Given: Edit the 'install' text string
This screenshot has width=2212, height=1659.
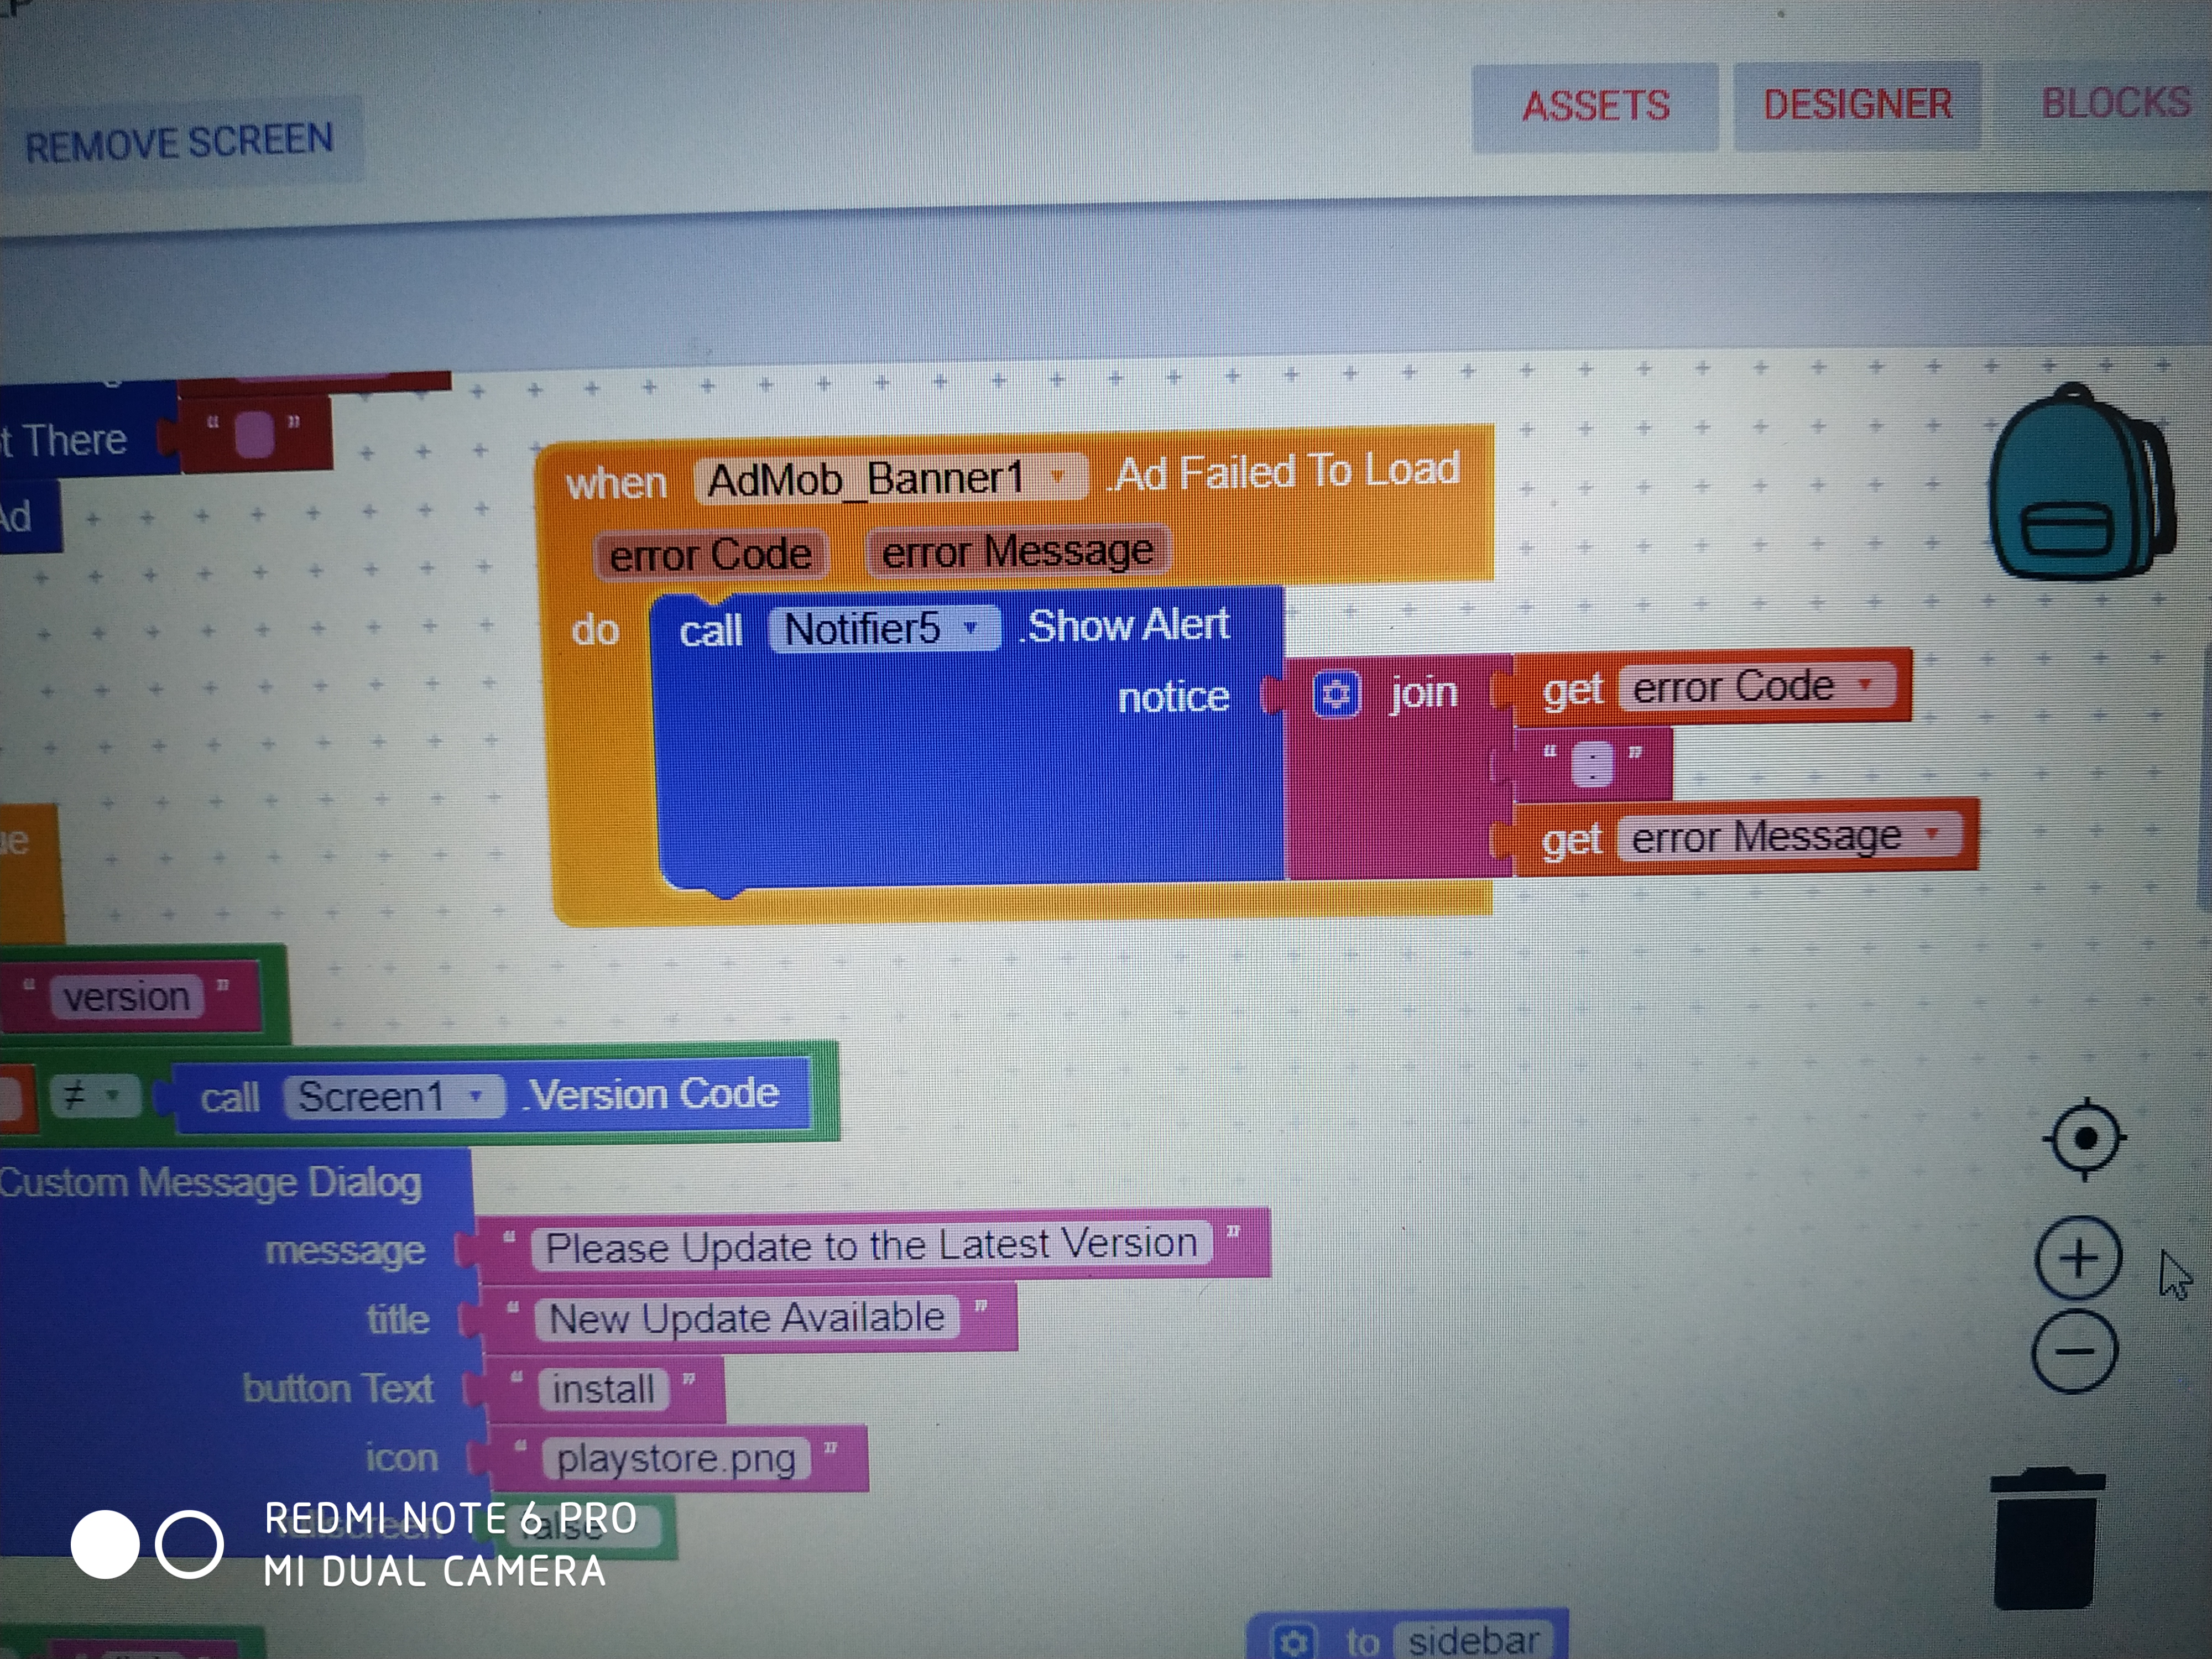Looking at the screenshot, I should [x=603, y=1389].
